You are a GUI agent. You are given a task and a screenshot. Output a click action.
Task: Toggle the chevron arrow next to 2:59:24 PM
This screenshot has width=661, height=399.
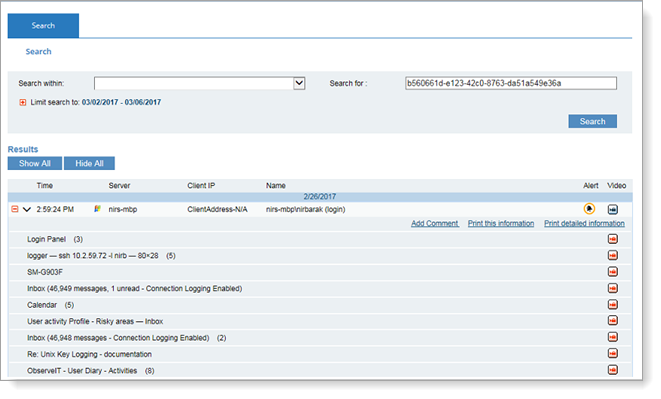pyautogui.click(x=27, y=209)
